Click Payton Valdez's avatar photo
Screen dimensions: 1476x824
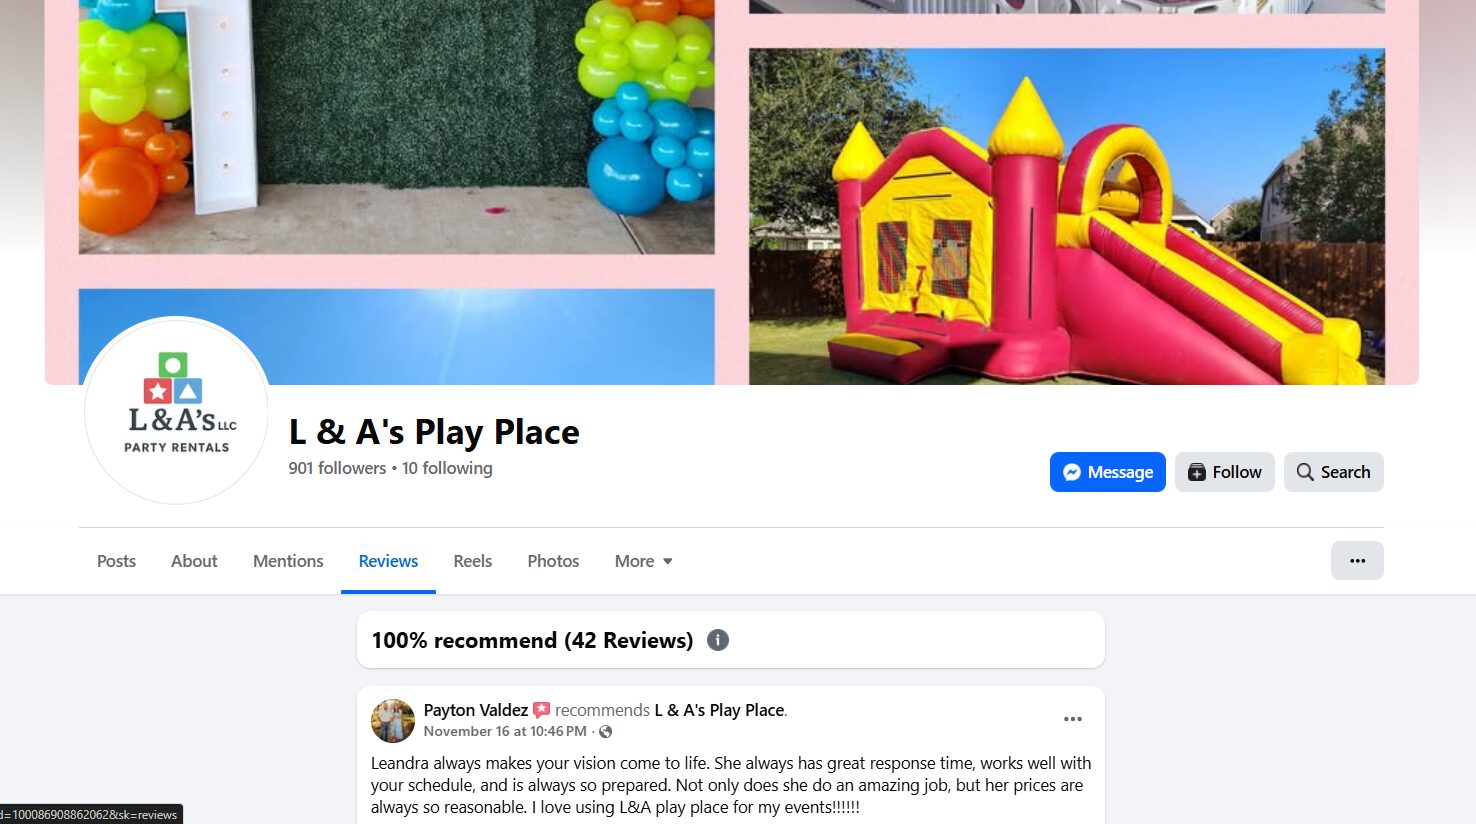393,720
